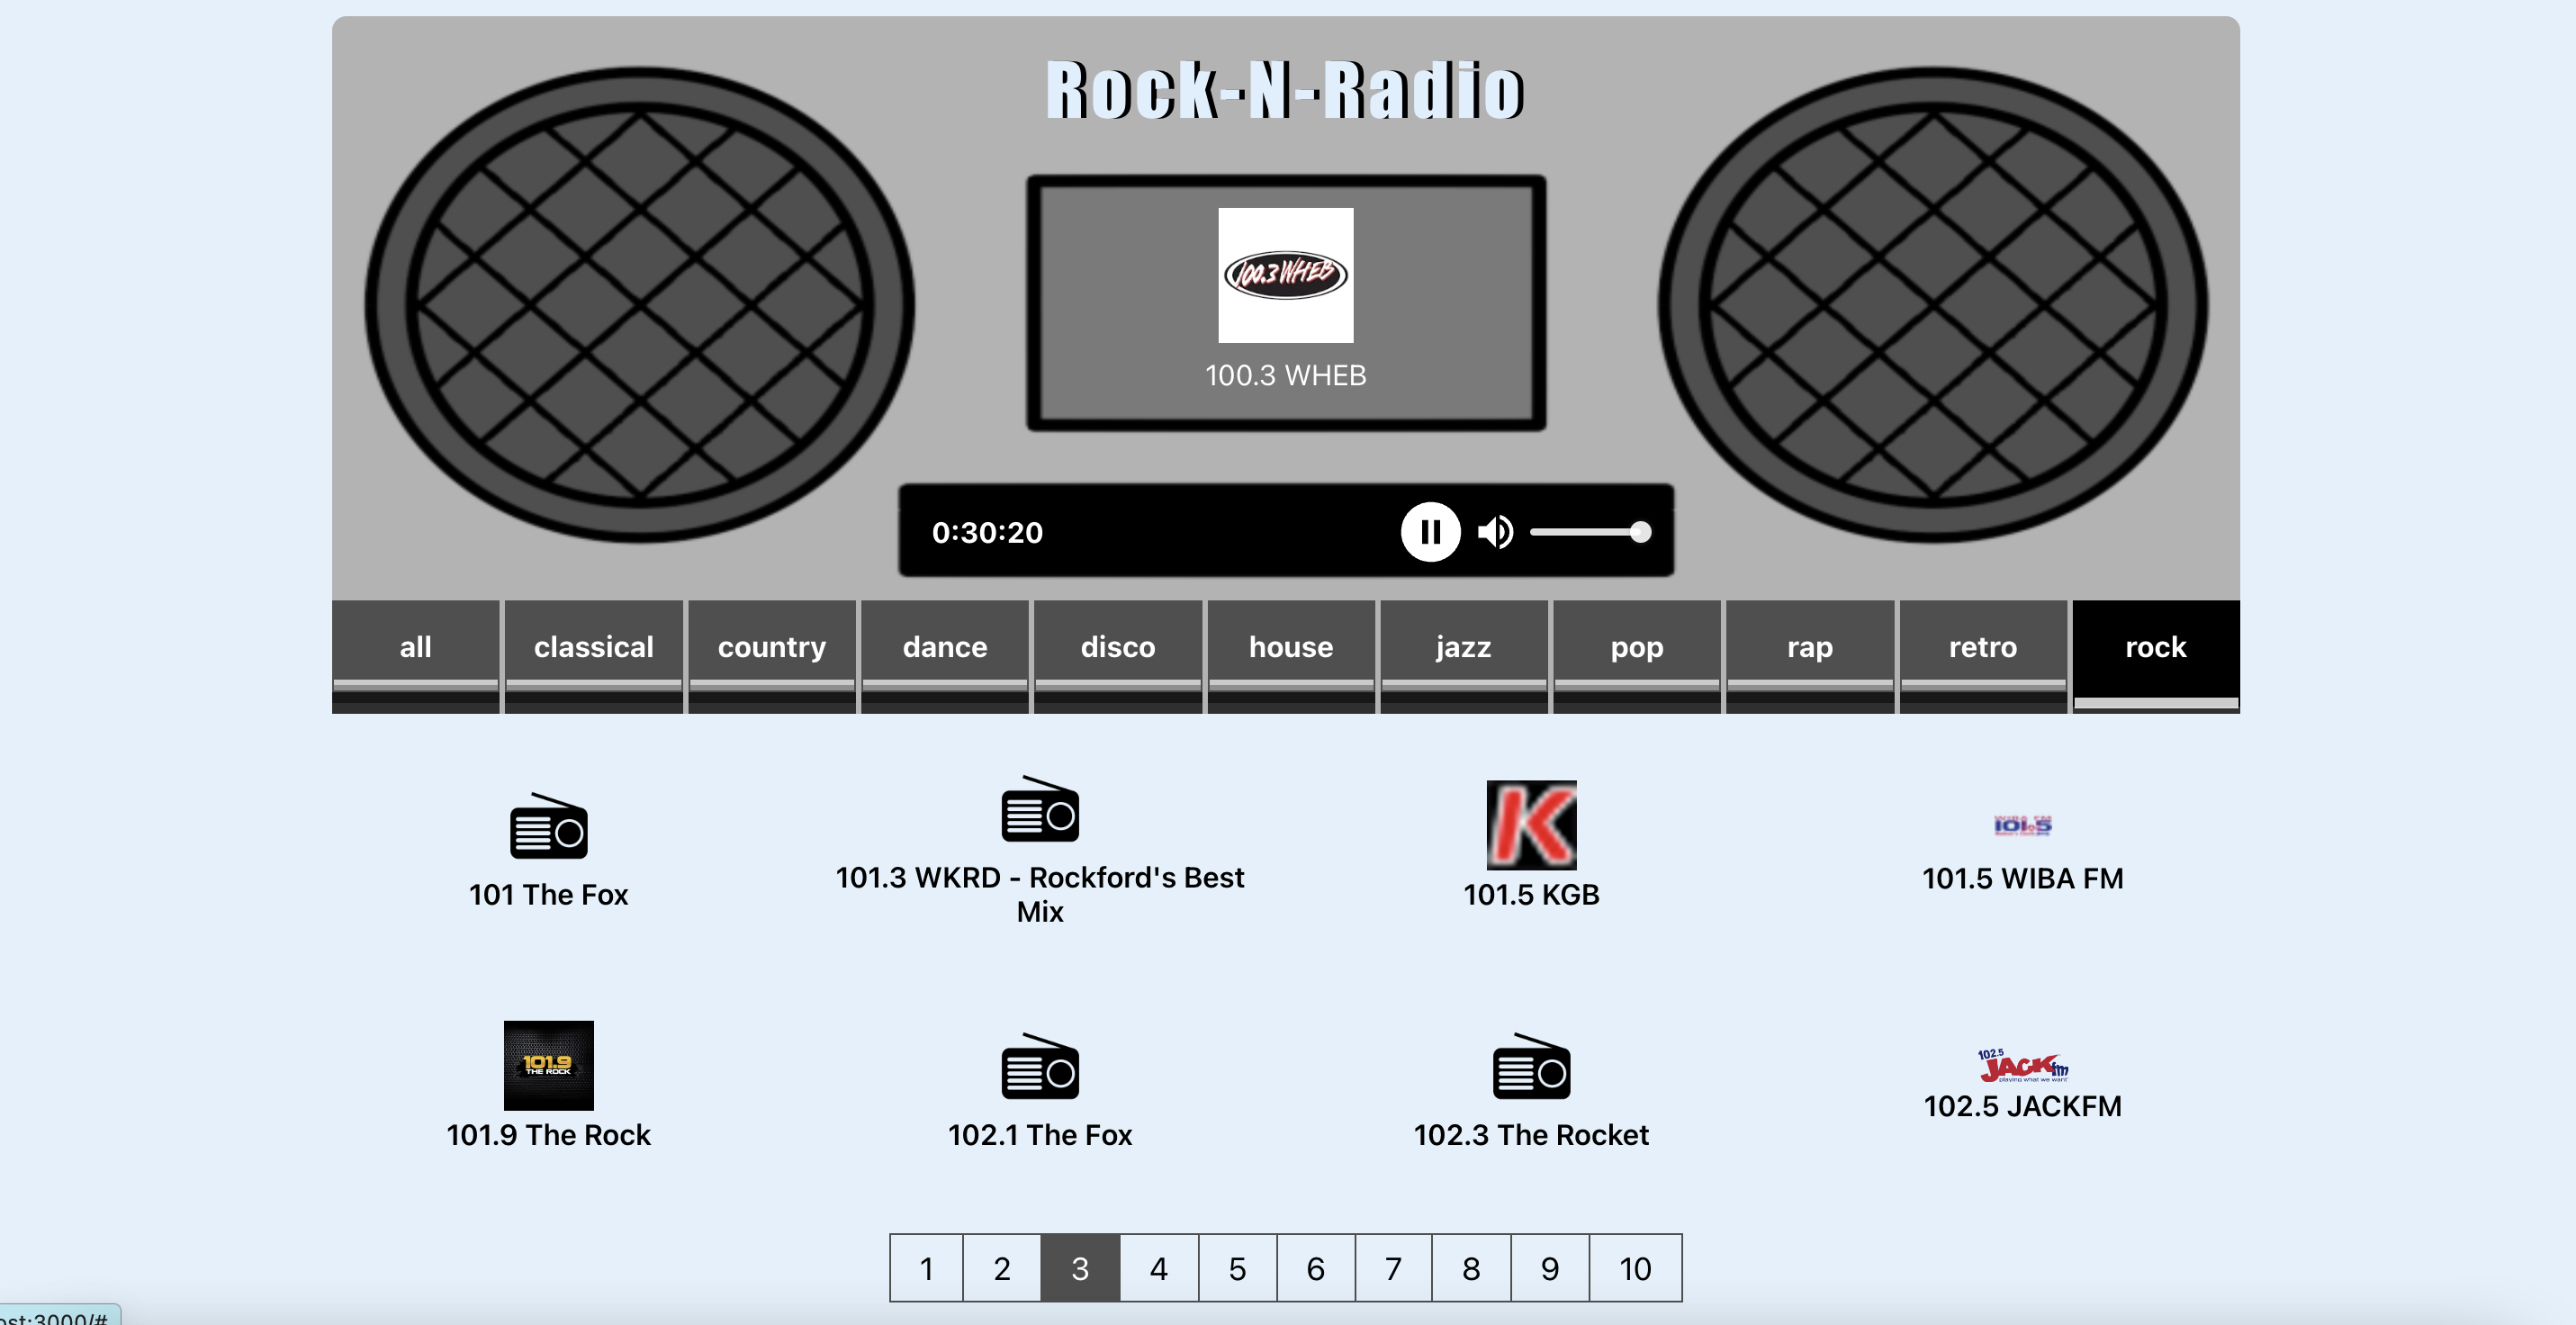The width and height of the screenshot is (2576, 1325).
Task: Click the 101.3 WKRD Rockford's Best Mix icon
Action: coord(1040,812)
